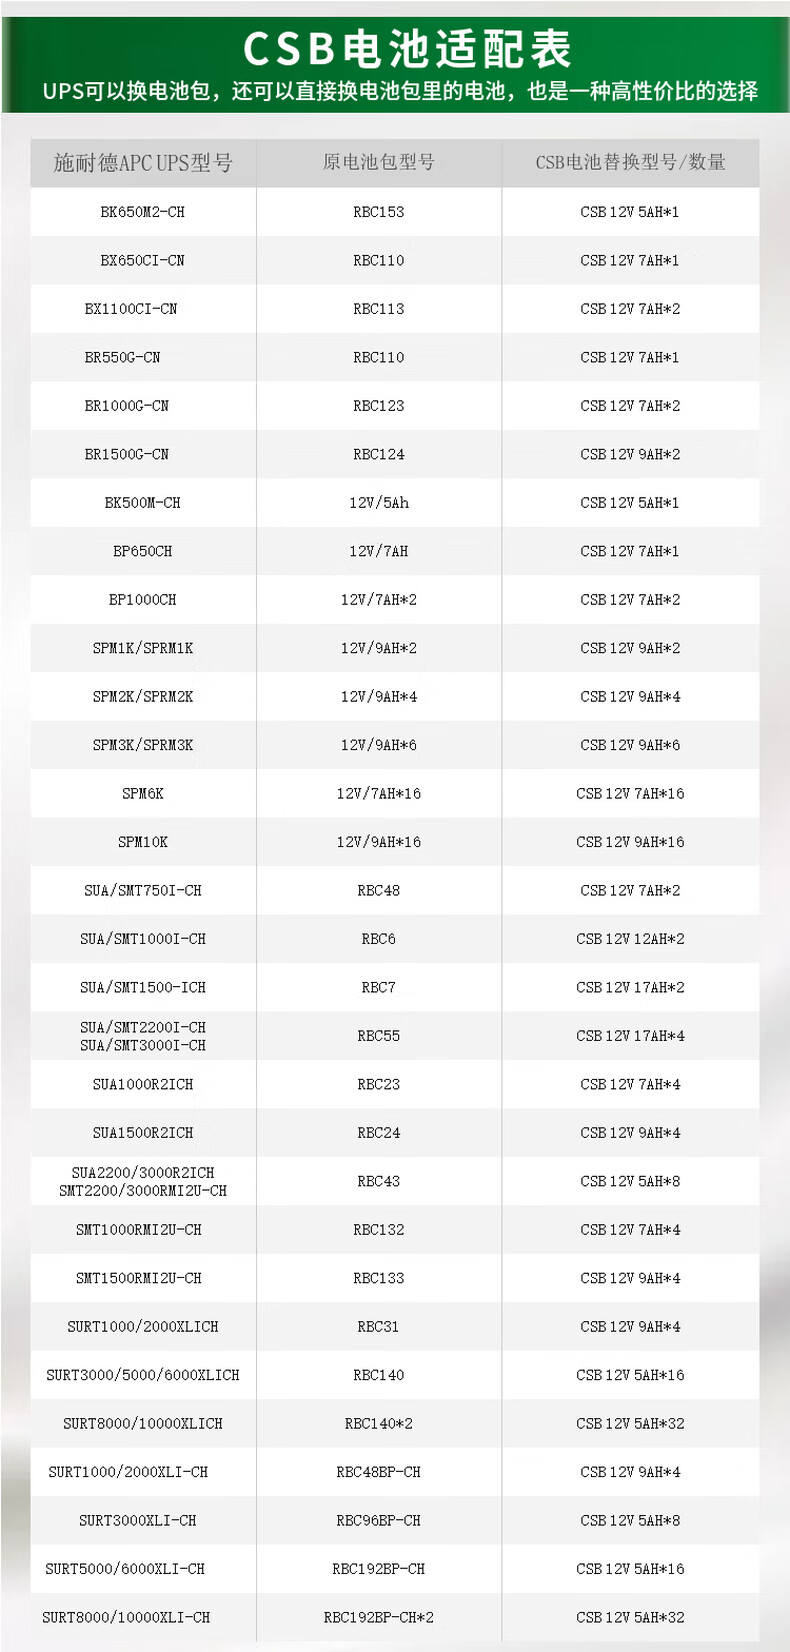
Task: Select the BX1100CI-CN model cell
Action: tap(131, 309)
